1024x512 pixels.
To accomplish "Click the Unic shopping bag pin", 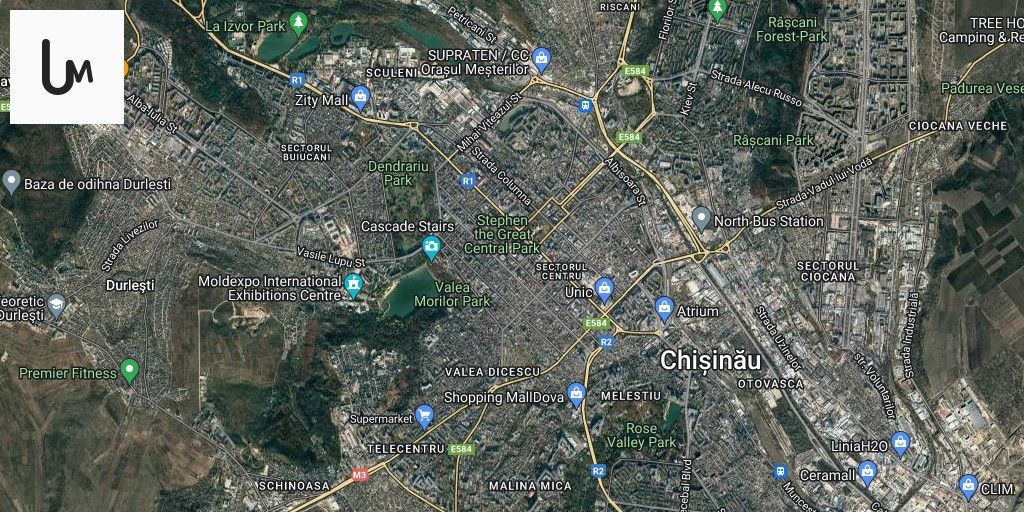I will point(605,290).
